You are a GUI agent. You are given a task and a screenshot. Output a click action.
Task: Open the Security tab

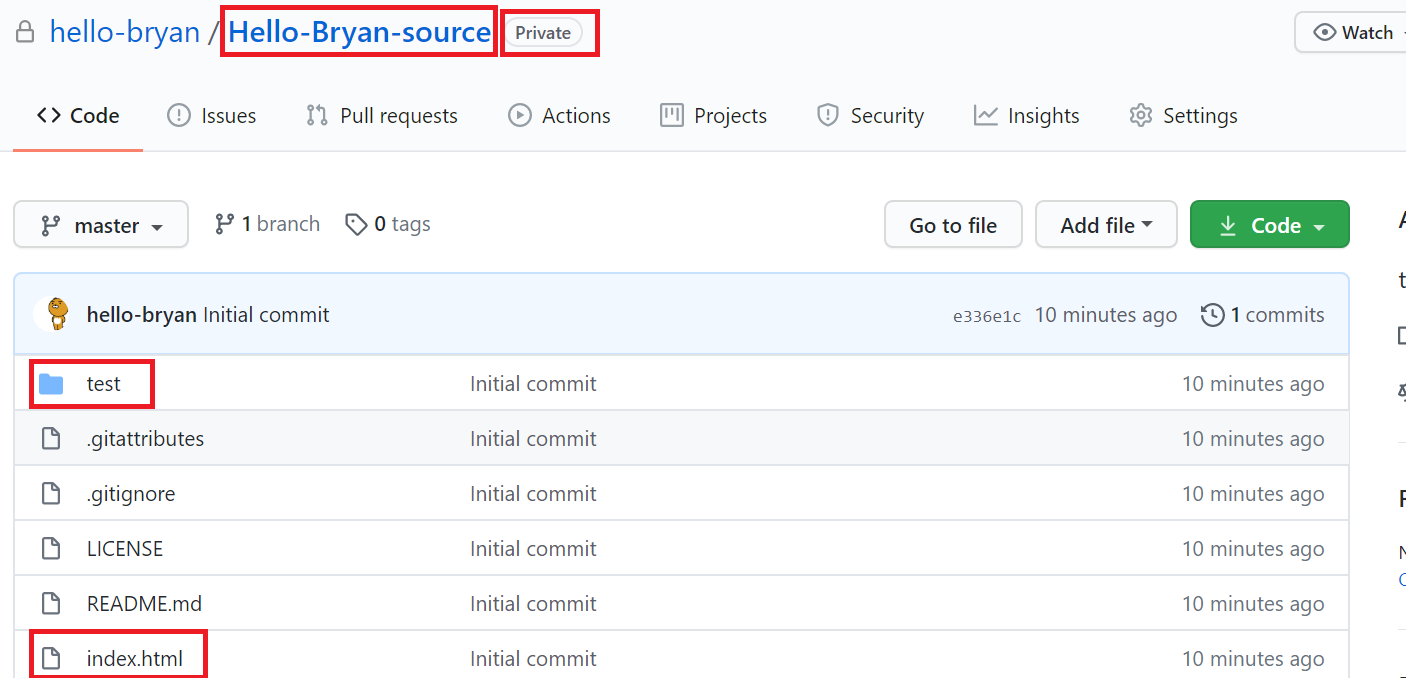point(870,116)
